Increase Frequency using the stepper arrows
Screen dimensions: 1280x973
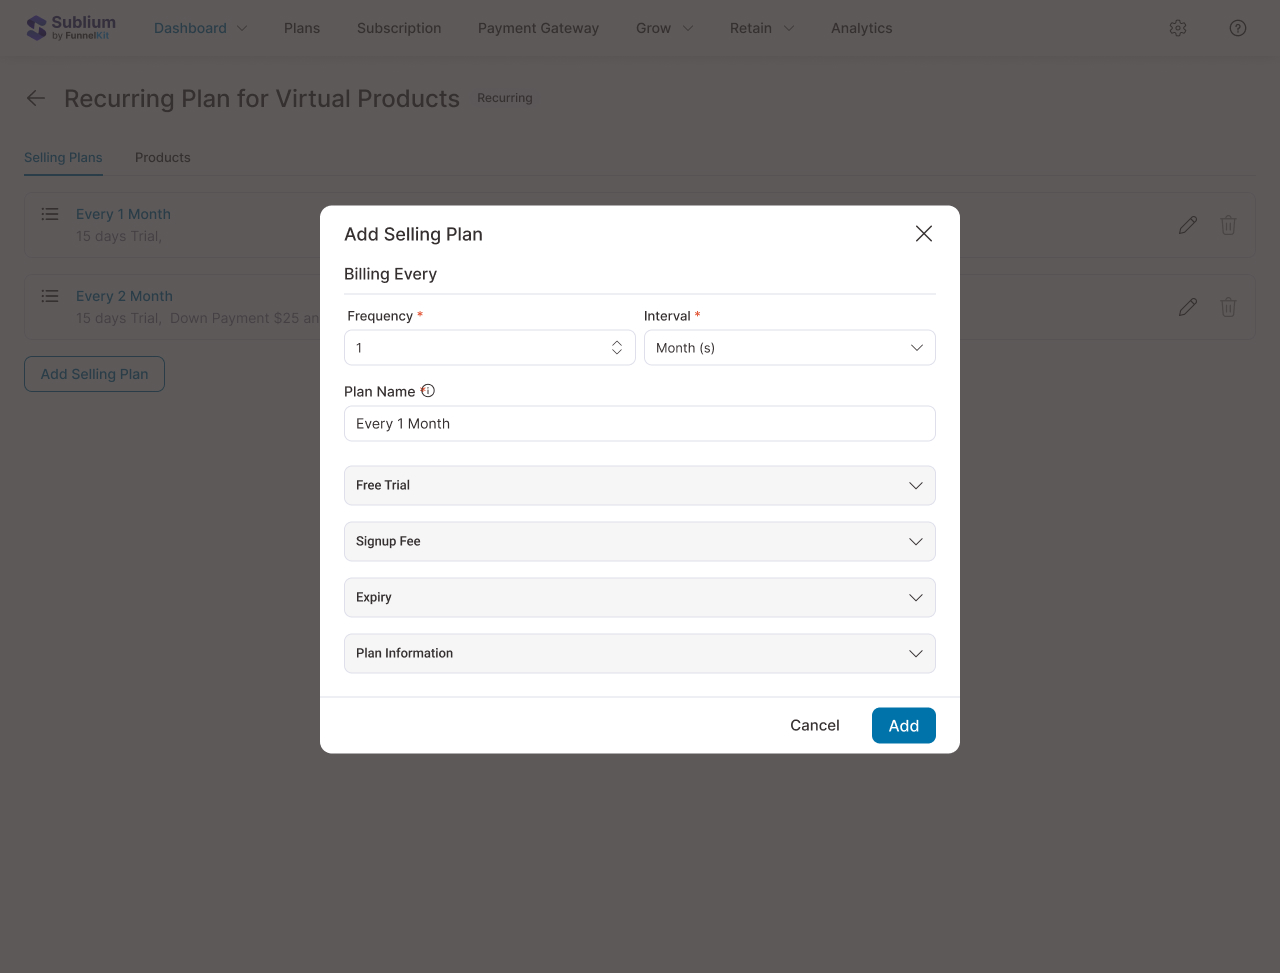(x=617, y=343)
